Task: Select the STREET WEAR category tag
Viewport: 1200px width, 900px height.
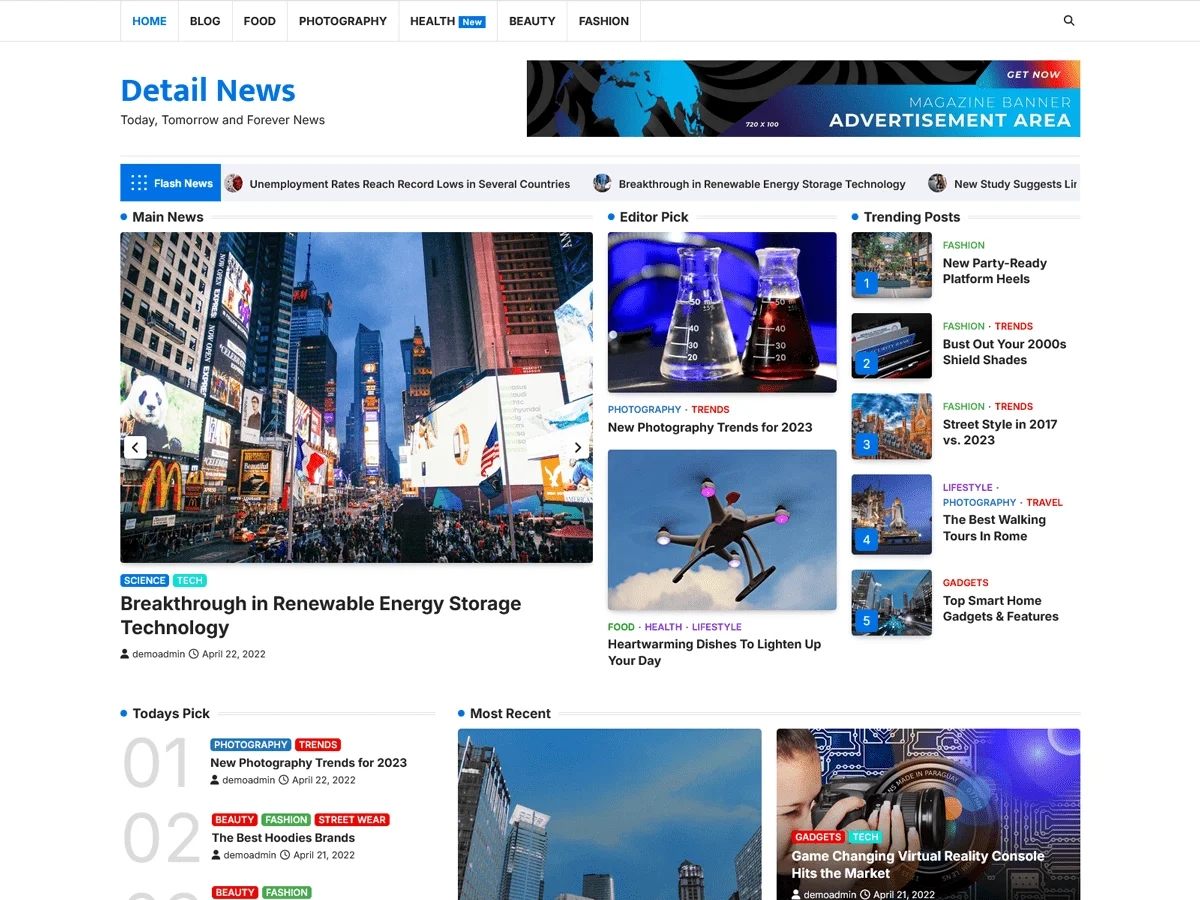Action: point(352,819)
